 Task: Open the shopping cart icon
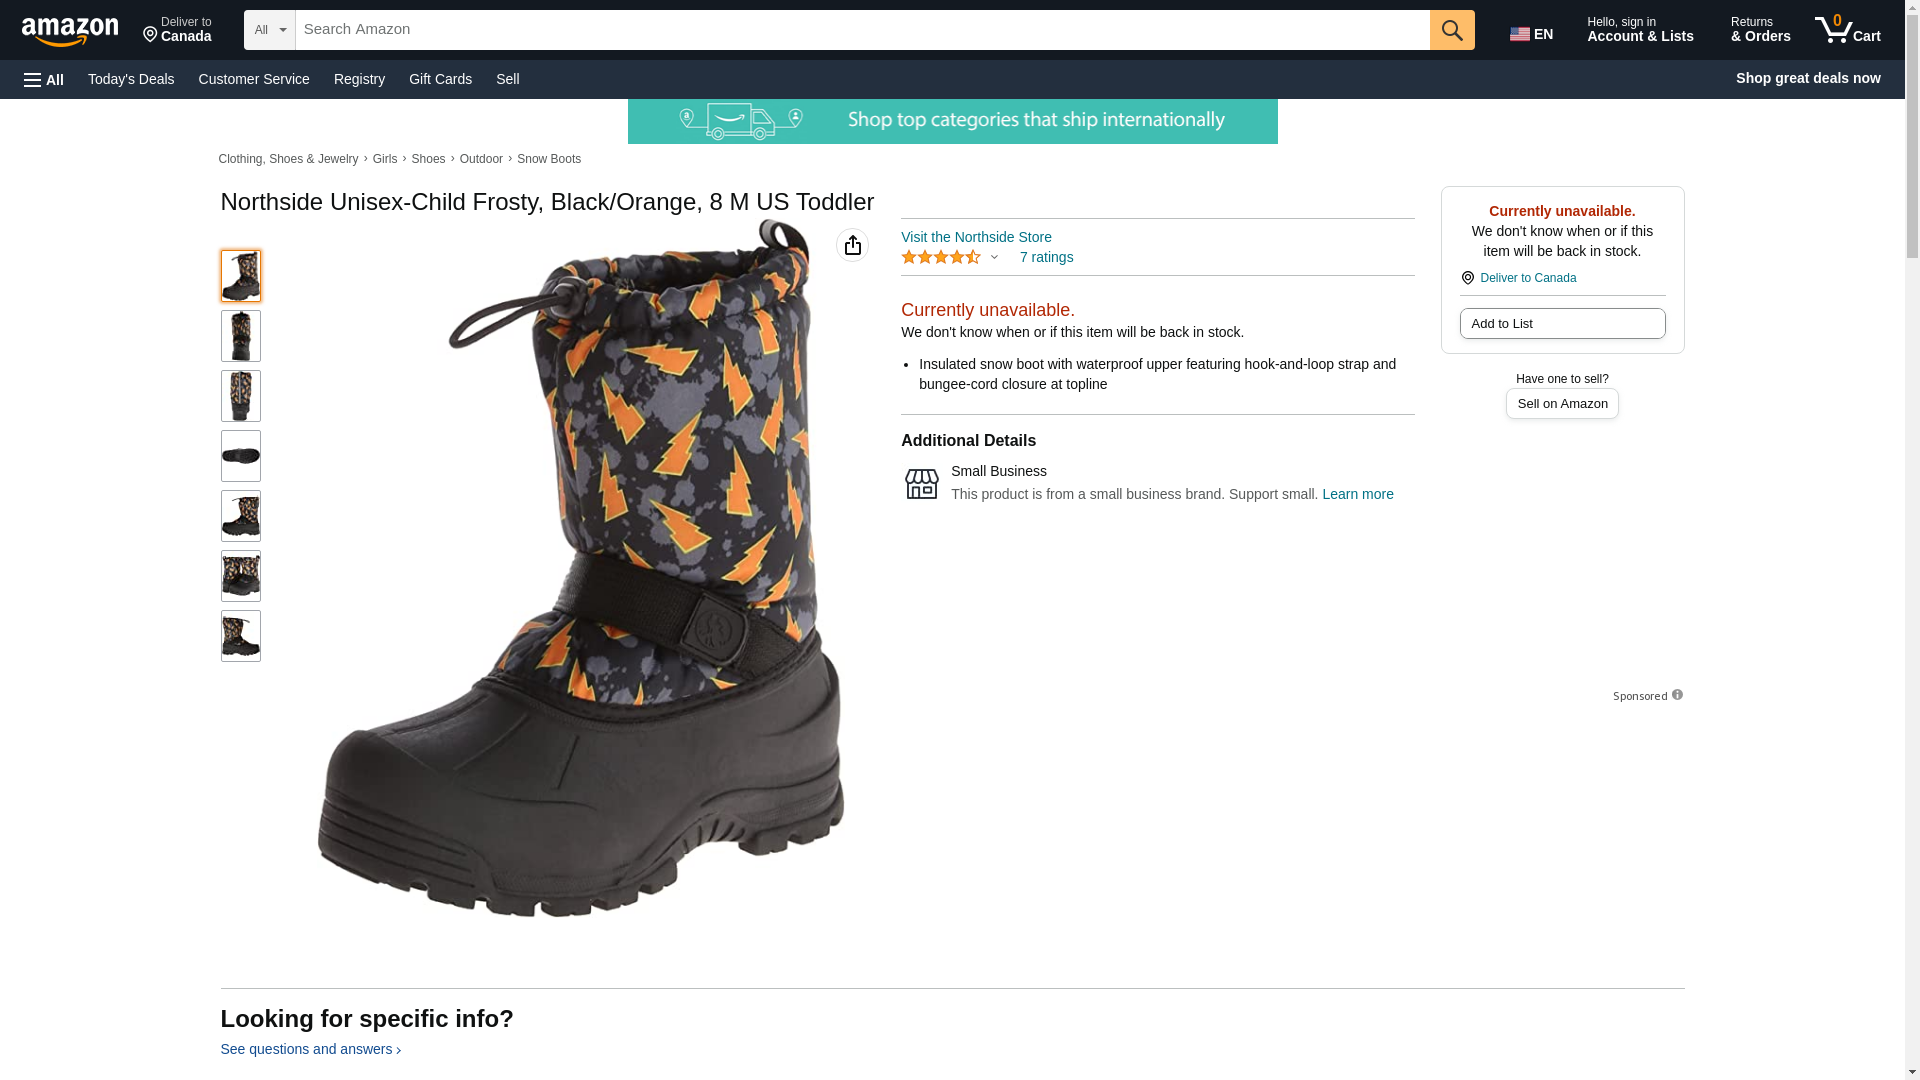tap(1847, 30)
